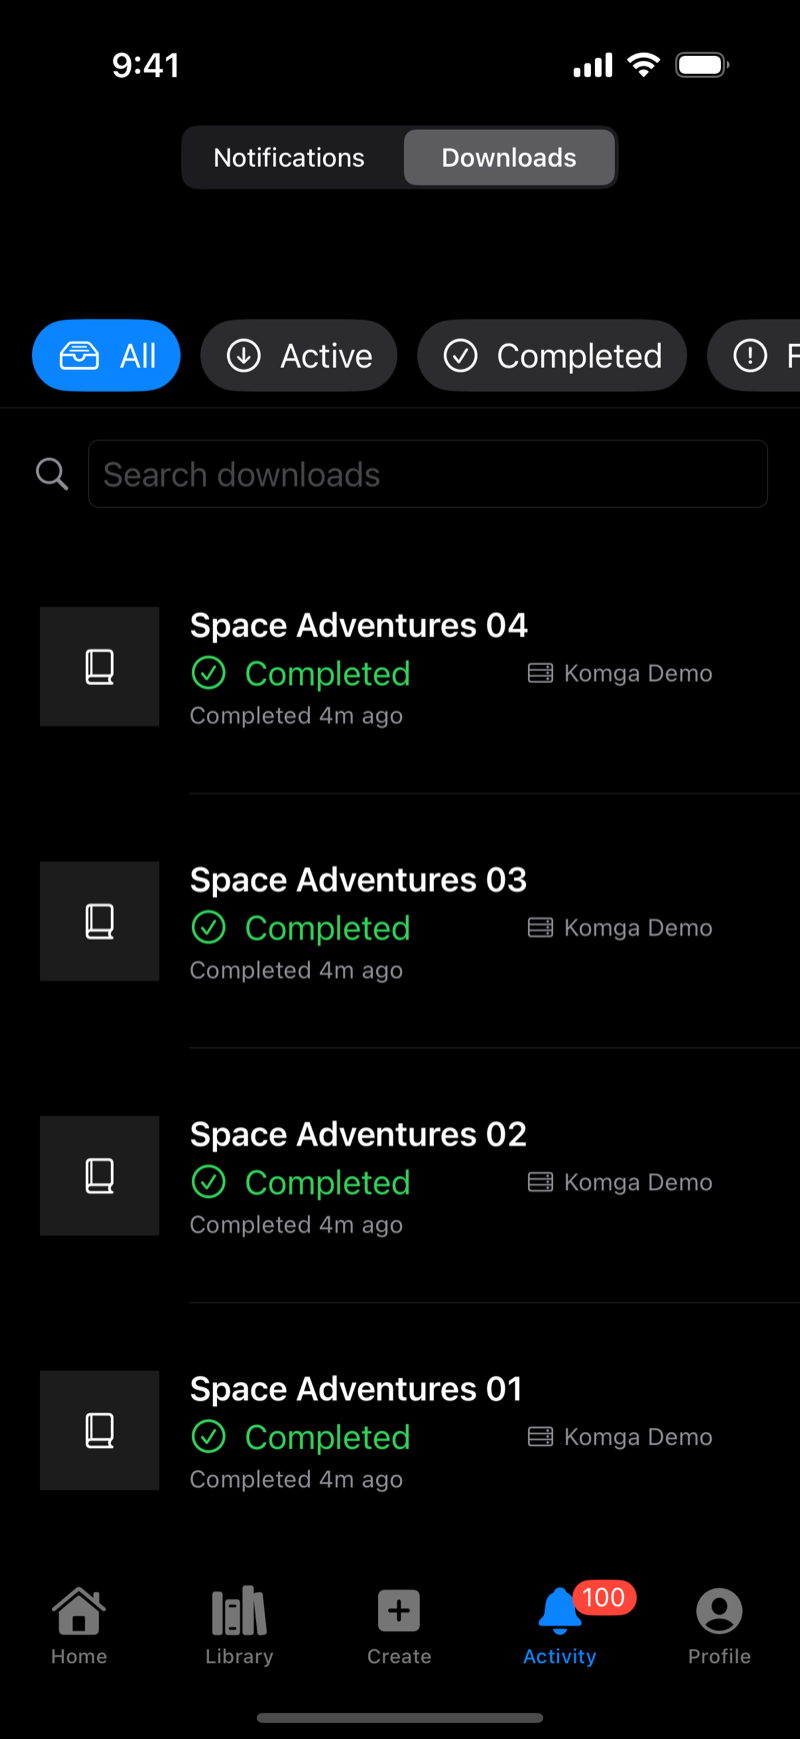Tap the Create plus icon
The image size is (800, 1739).
[x=399, y=1611]
